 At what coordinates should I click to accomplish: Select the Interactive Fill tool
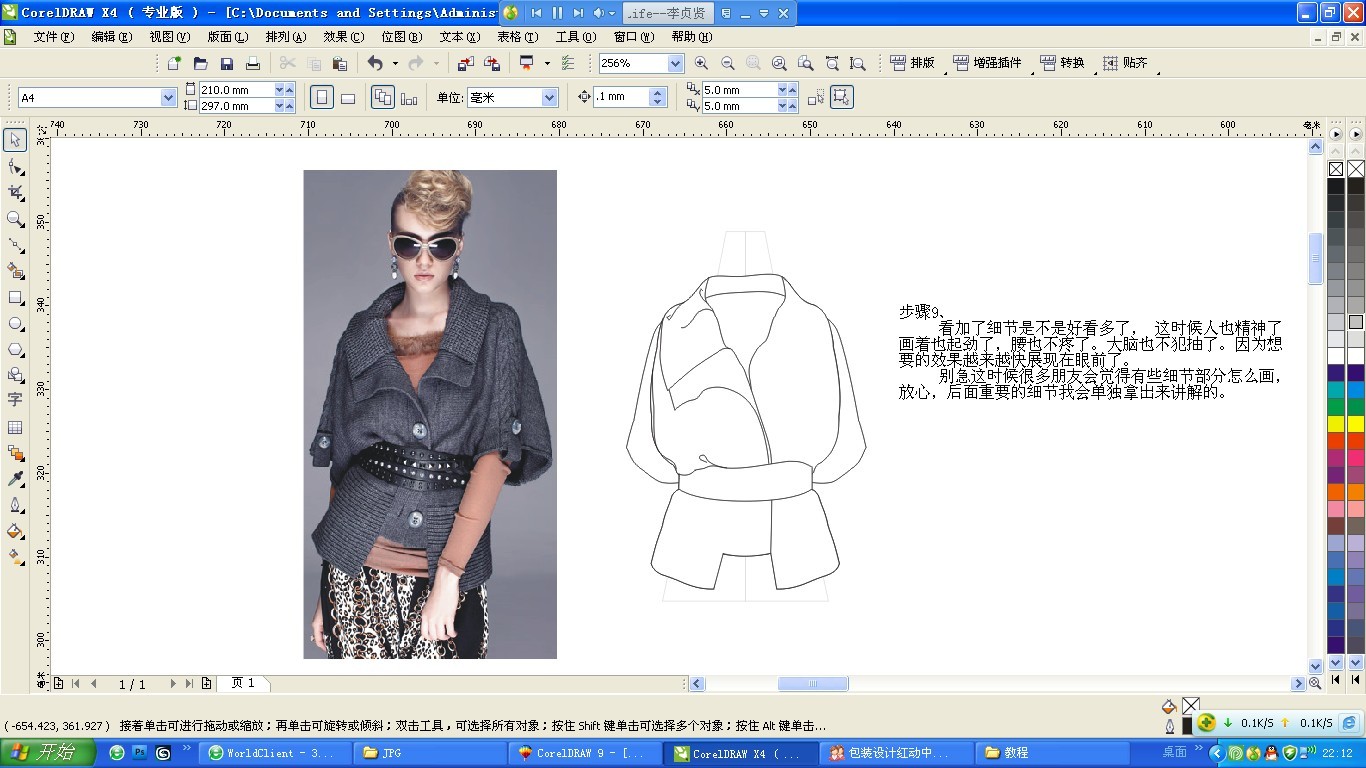click(x=15, y=557)
